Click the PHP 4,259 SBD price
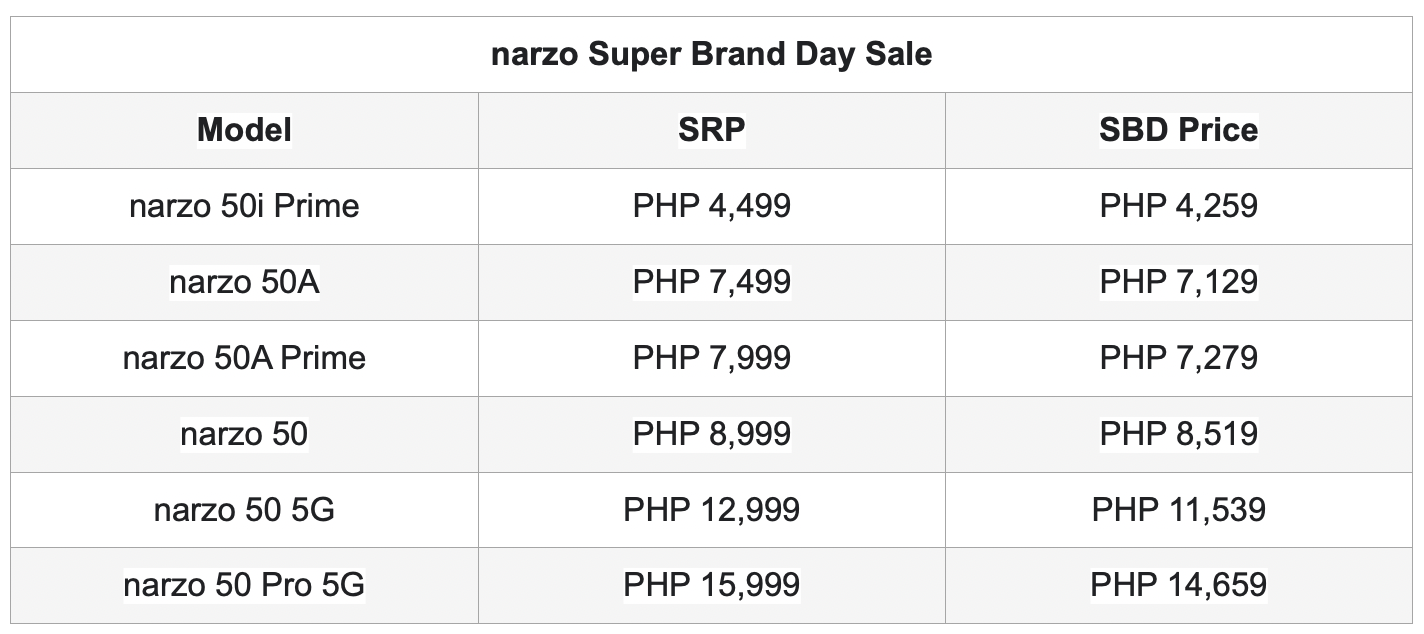Screen dimensions: 1424x634 [1178, 206]
